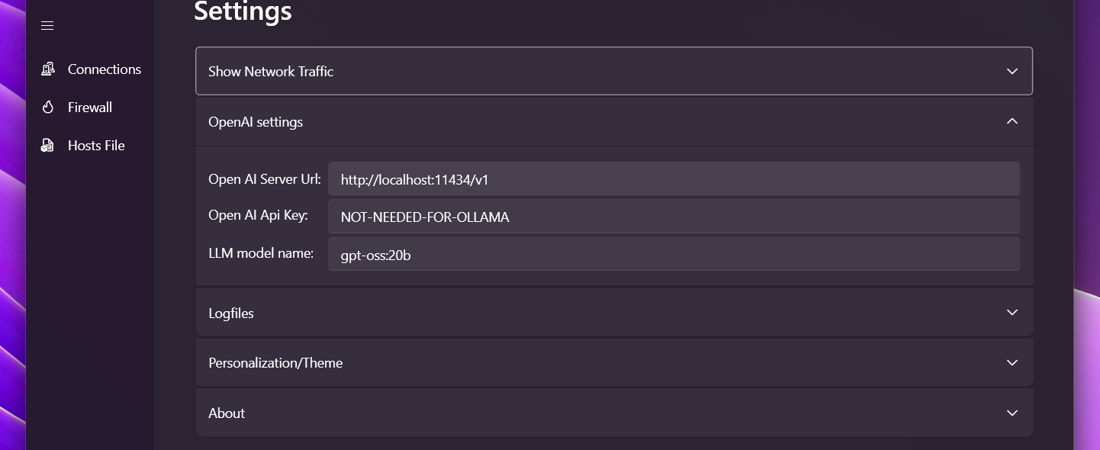This screenshot has width=1100, height=450.
Task: Collapse OpenAI settings with the up chevron
Action: pos(1012,121)
